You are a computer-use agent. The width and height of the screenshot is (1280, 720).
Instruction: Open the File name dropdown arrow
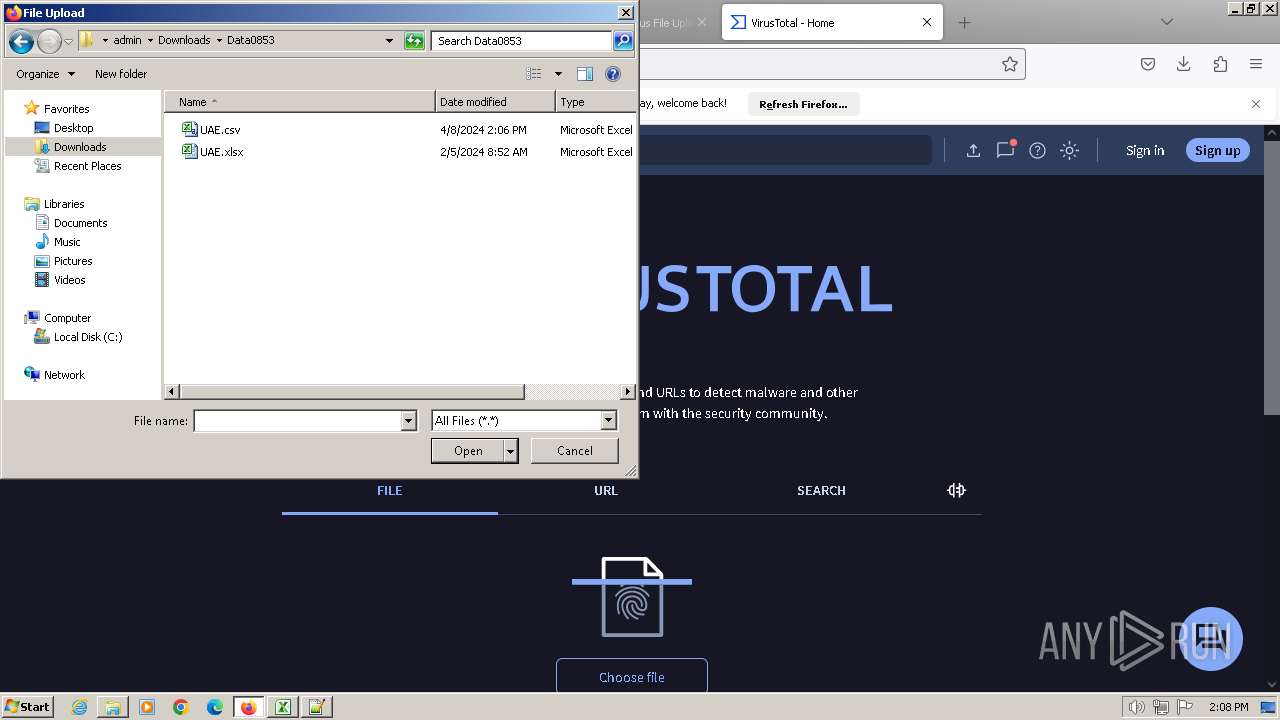408,421
